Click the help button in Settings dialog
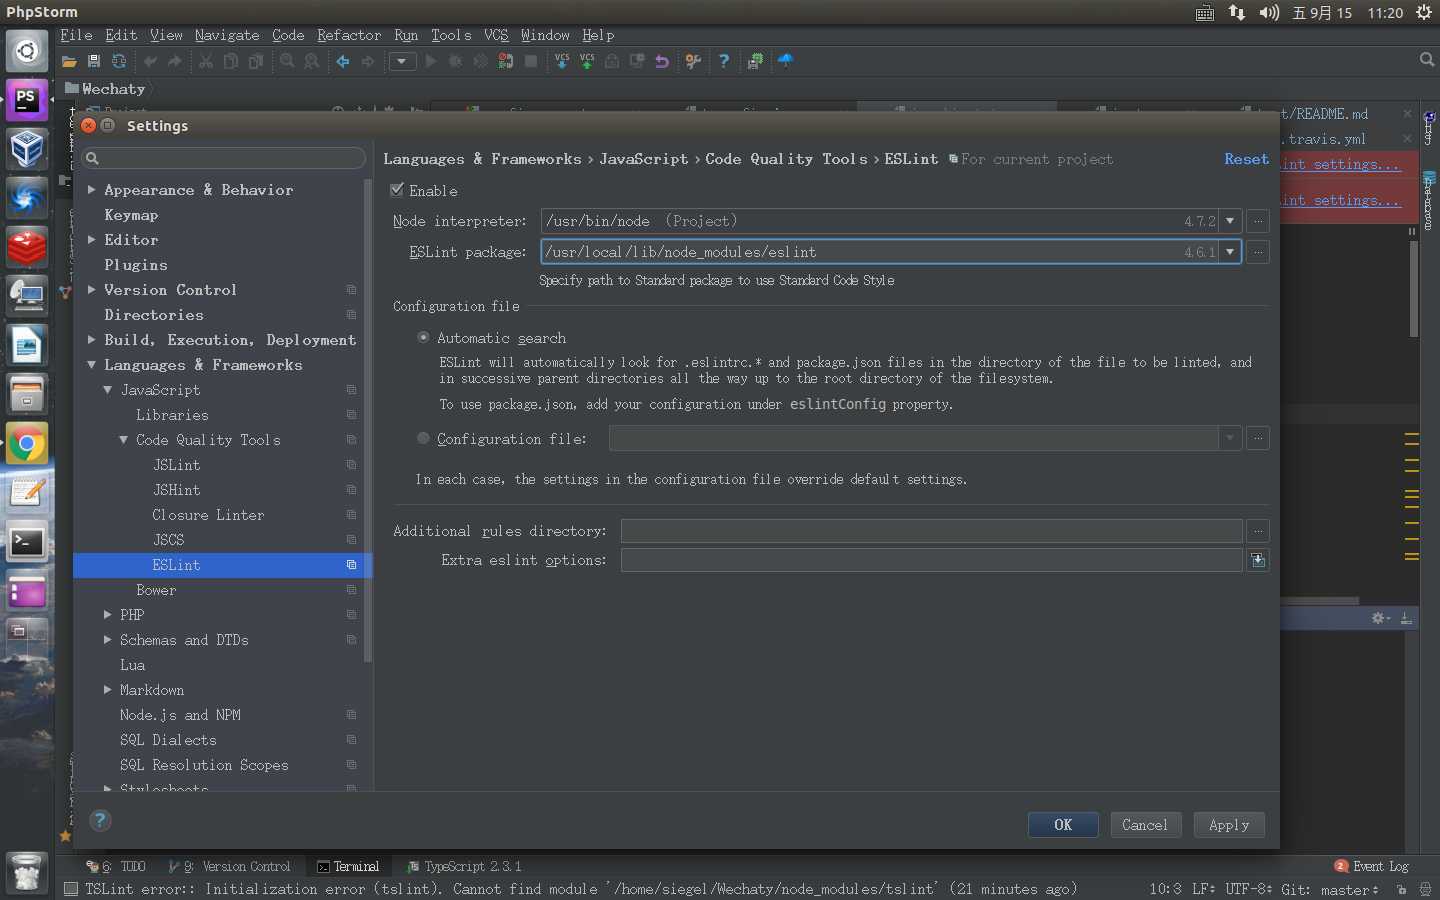The height and width of the screenshot is (900, 1440). point(100,821)
